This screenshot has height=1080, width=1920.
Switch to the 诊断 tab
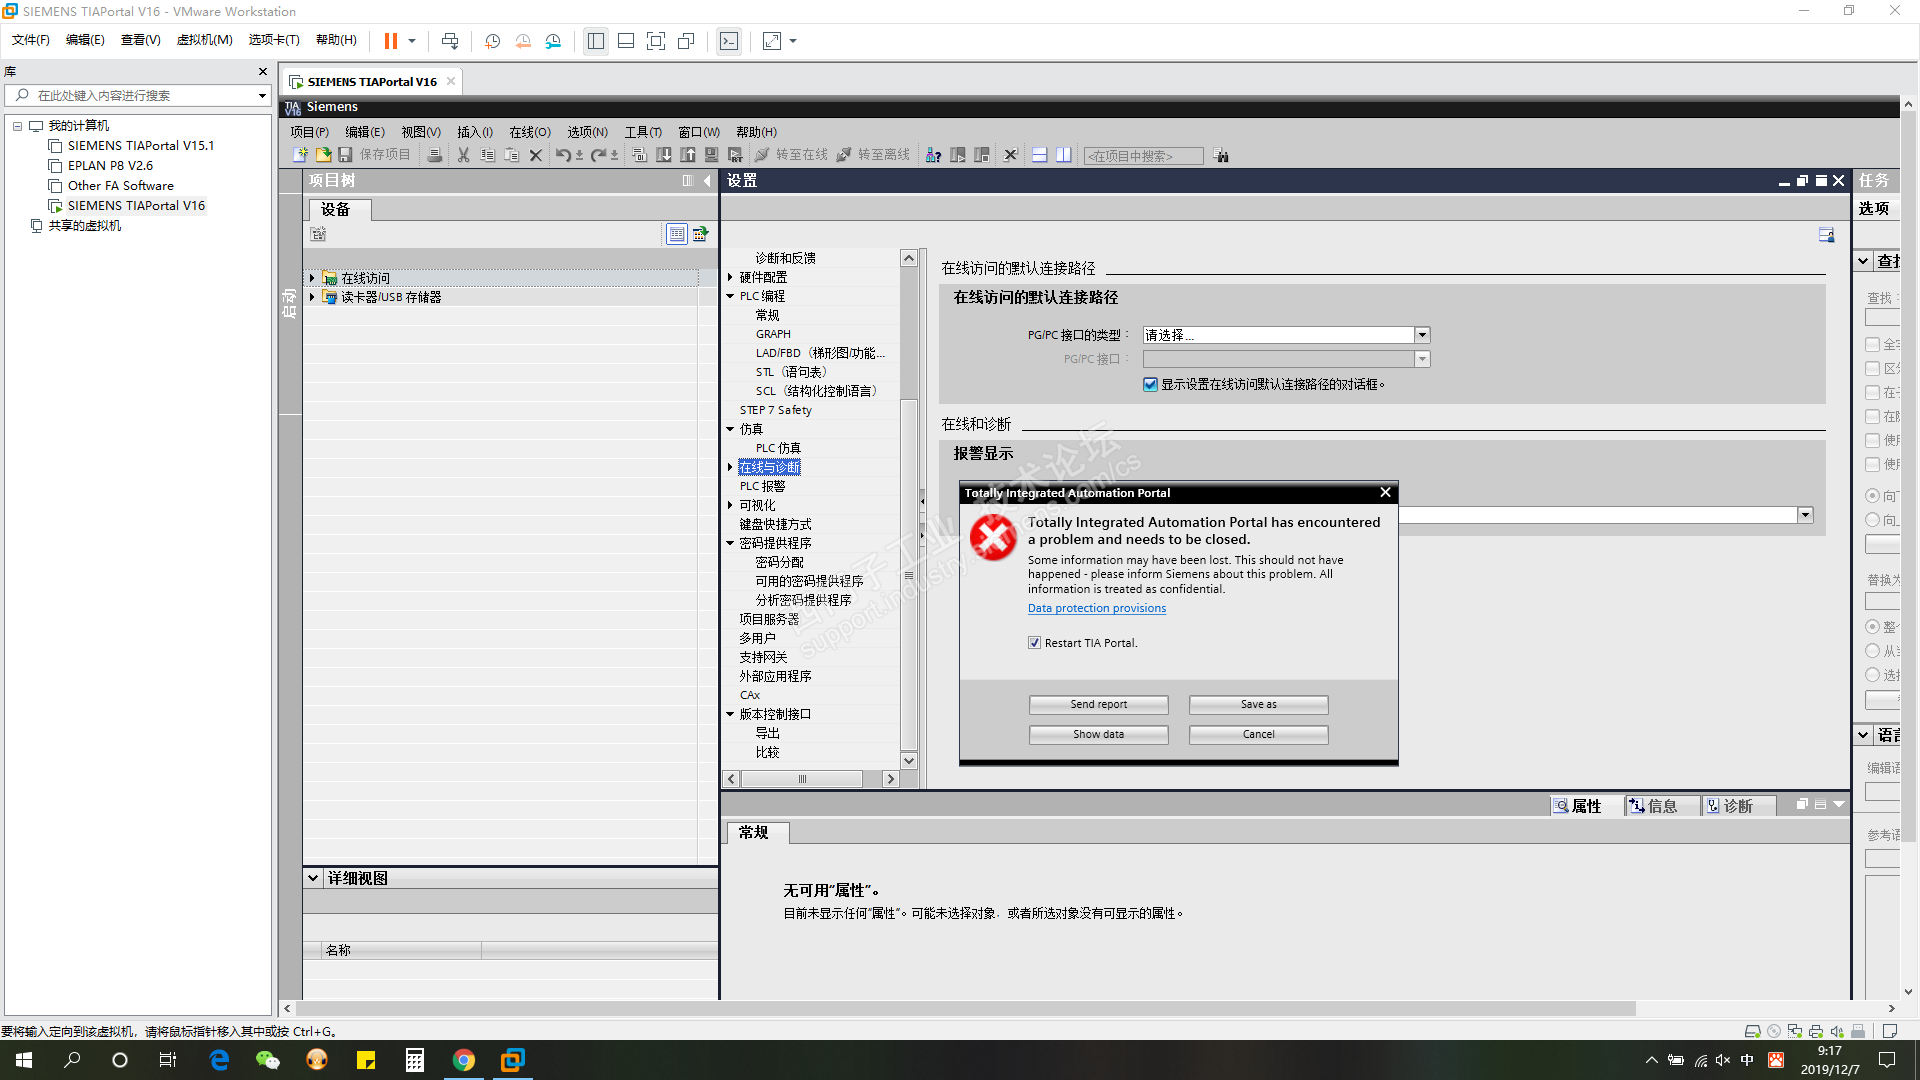tap(1737, 806)
